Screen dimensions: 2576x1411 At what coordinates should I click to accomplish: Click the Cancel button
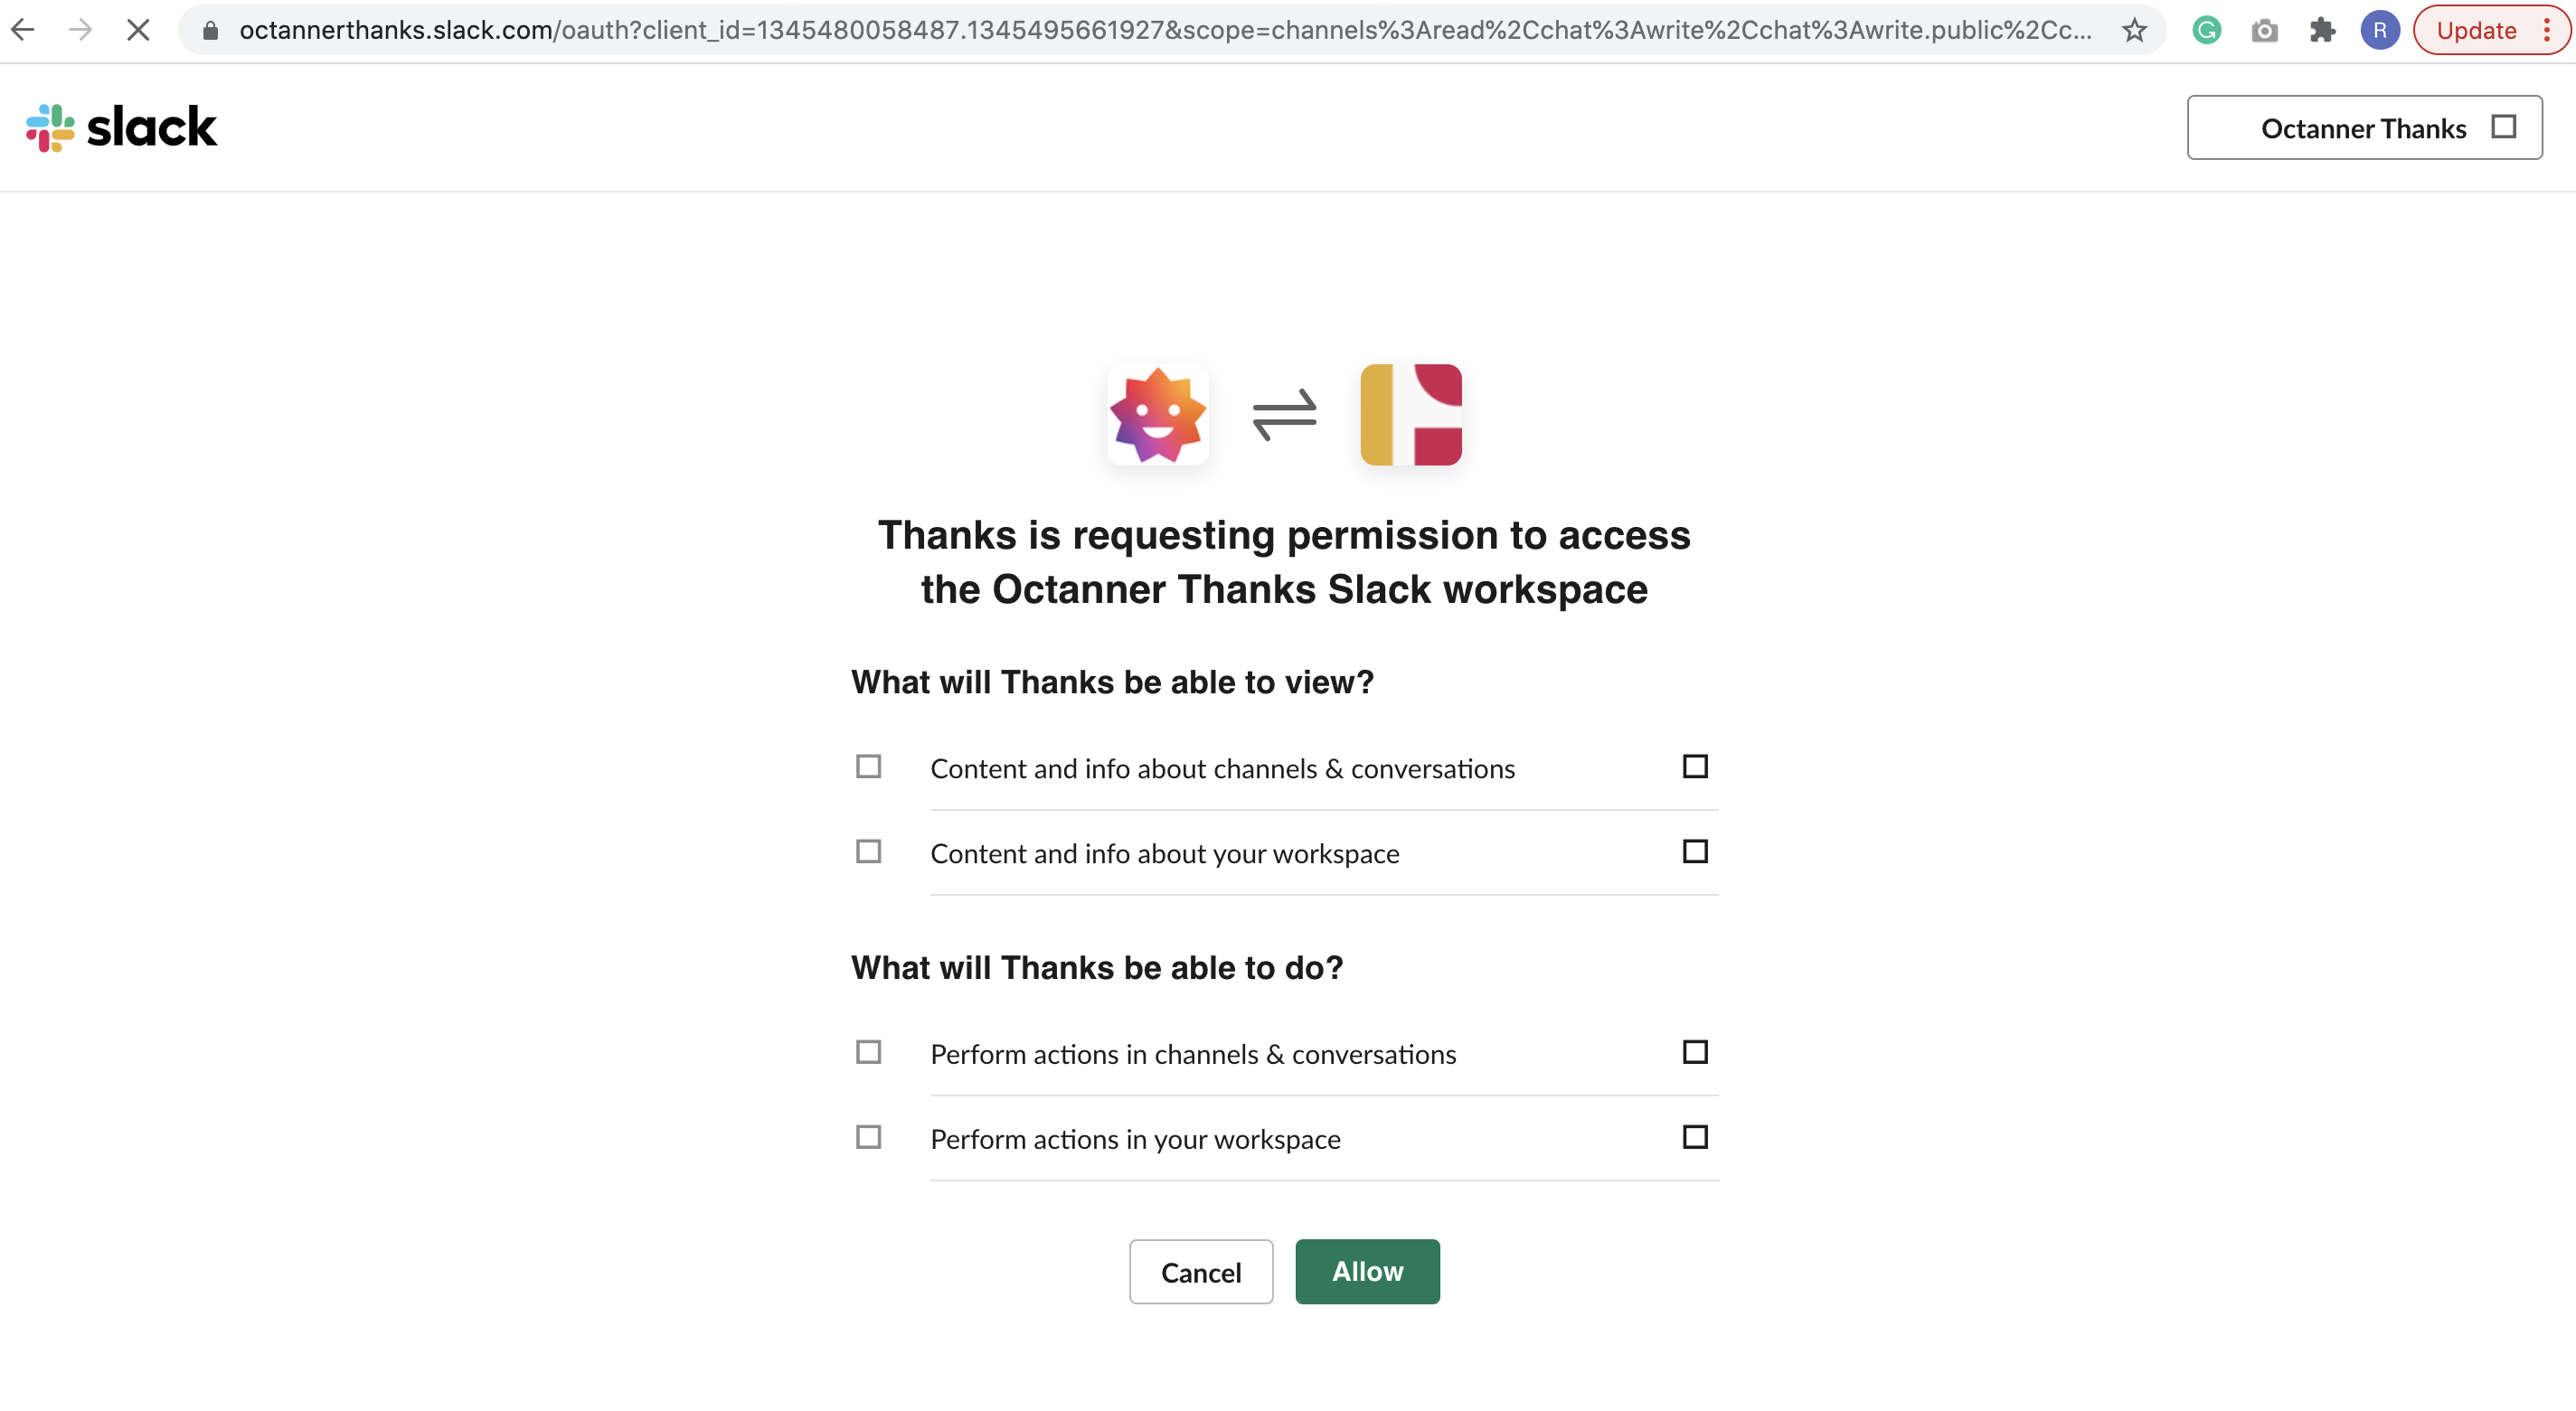click(1200, 1272)
